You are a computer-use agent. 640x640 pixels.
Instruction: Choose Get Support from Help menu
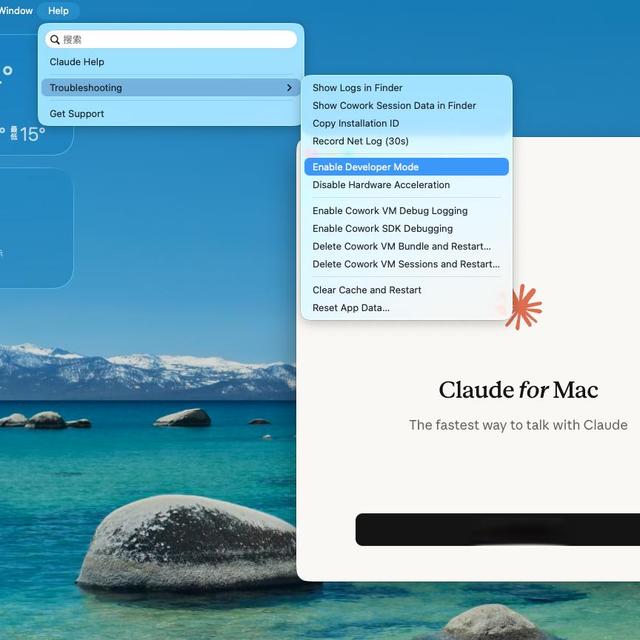tap(171, 114)
